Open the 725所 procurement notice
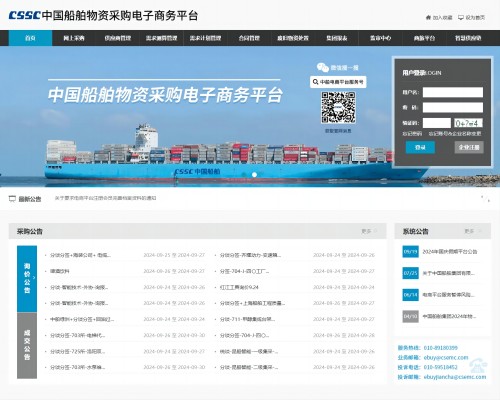The width and height of the screenshot is (500, 400). point(77,351)
